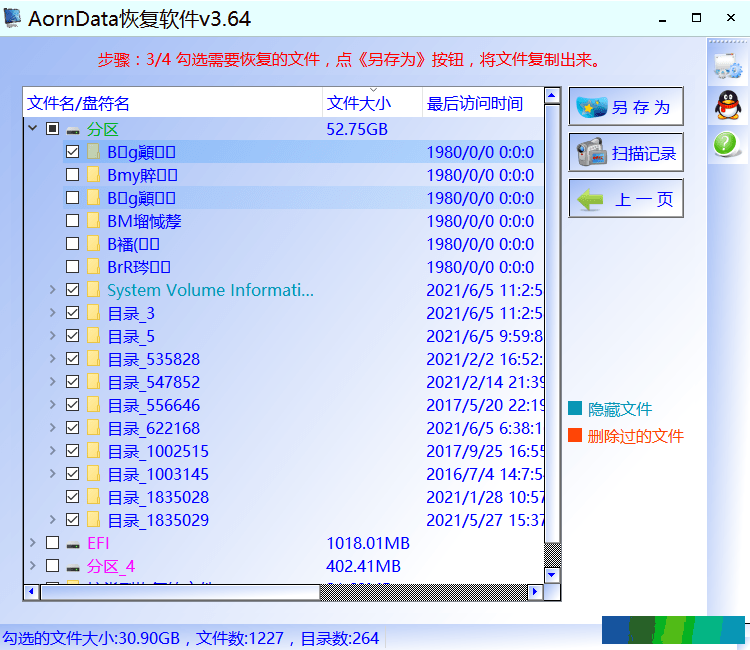Click the teal hidden-files (隐藏文件) color swatch
This screenshot has height=650, width=750.
(574, 408)
